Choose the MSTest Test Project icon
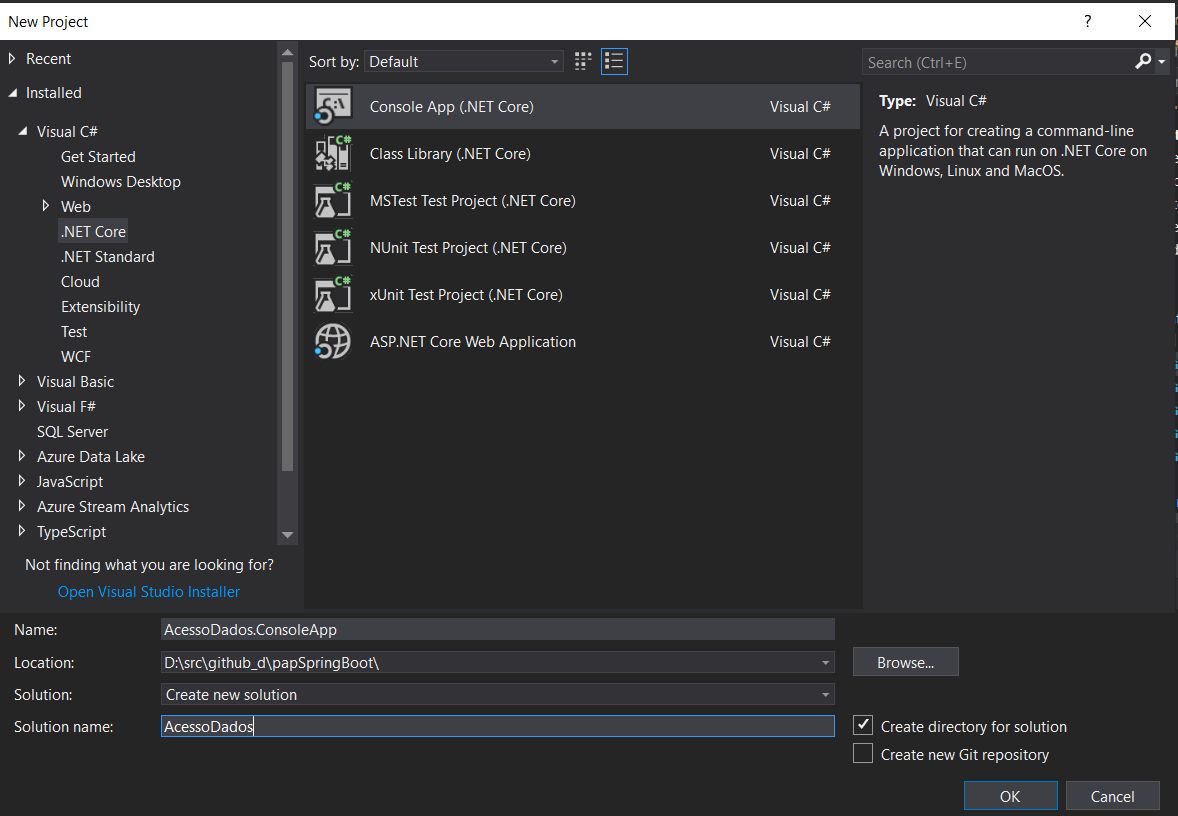1178x816 pixels. [x=333, y=201]
